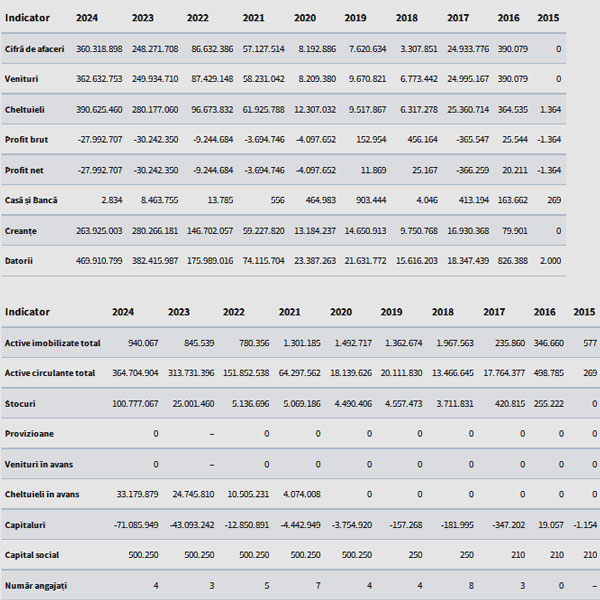The width and height of the screenshot is (600, 600).
Task: Click the 2024 Cifră de afaceri value 360.318.898
Action: tap(99, 49)
